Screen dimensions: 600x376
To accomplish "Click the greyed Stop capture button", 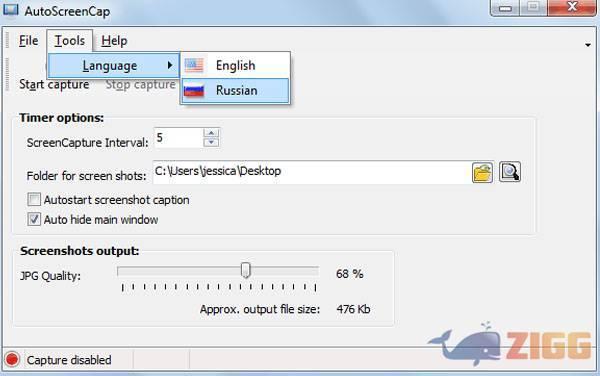I will (x=140, y=85).
